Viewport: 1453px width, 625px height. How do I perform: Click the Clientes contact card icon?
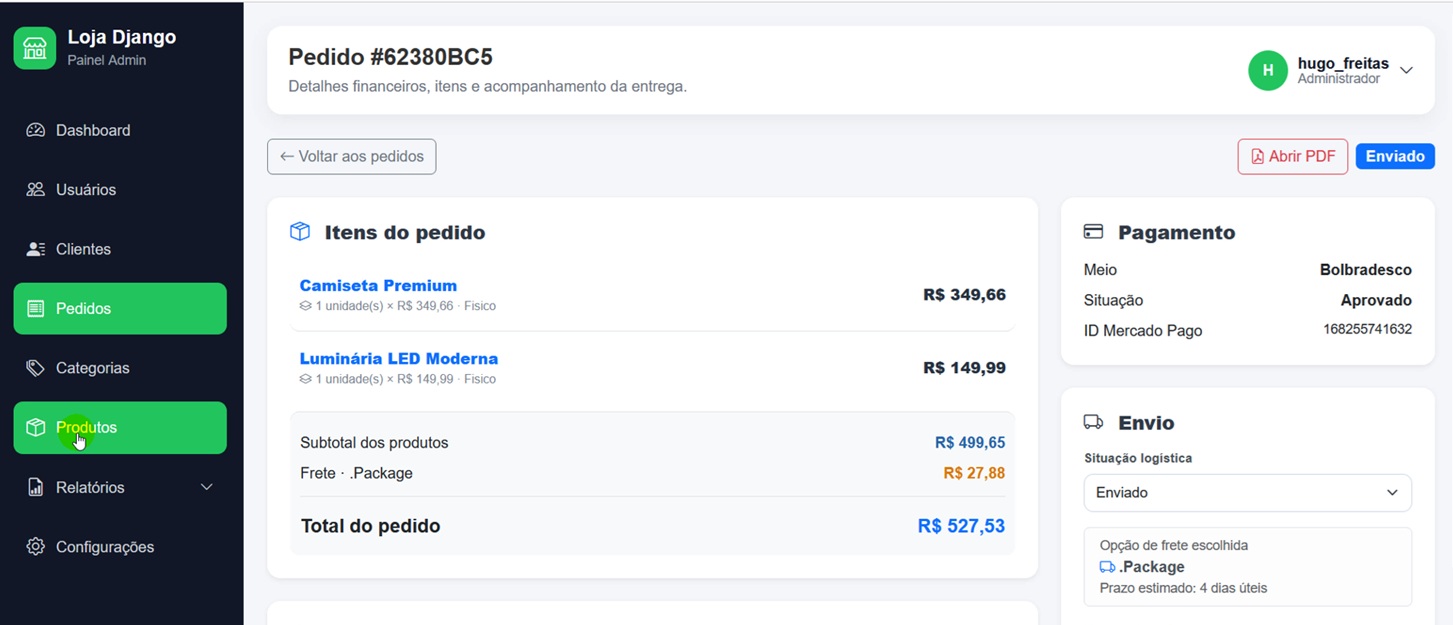tap(36, 249)
